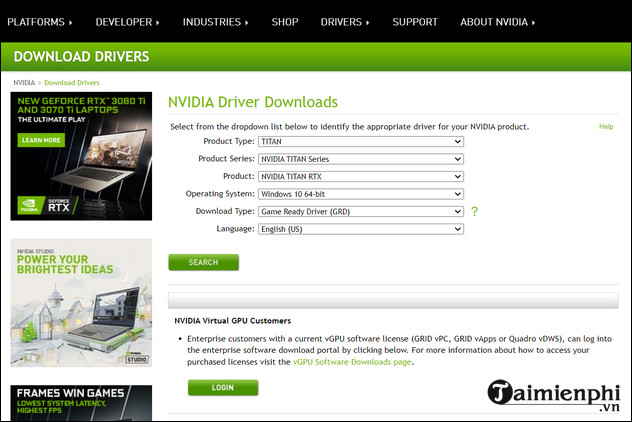632x422 pixels.
Task: Open the INDUSTRIES menu
Action: (215, 22)
